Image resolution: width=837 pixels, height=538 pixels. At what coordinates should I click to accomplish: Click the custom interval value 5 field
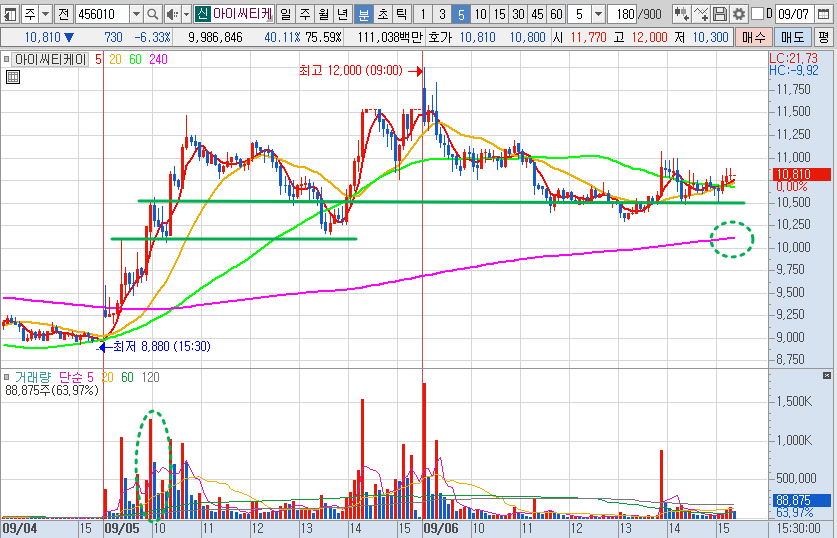pos(580,14)
